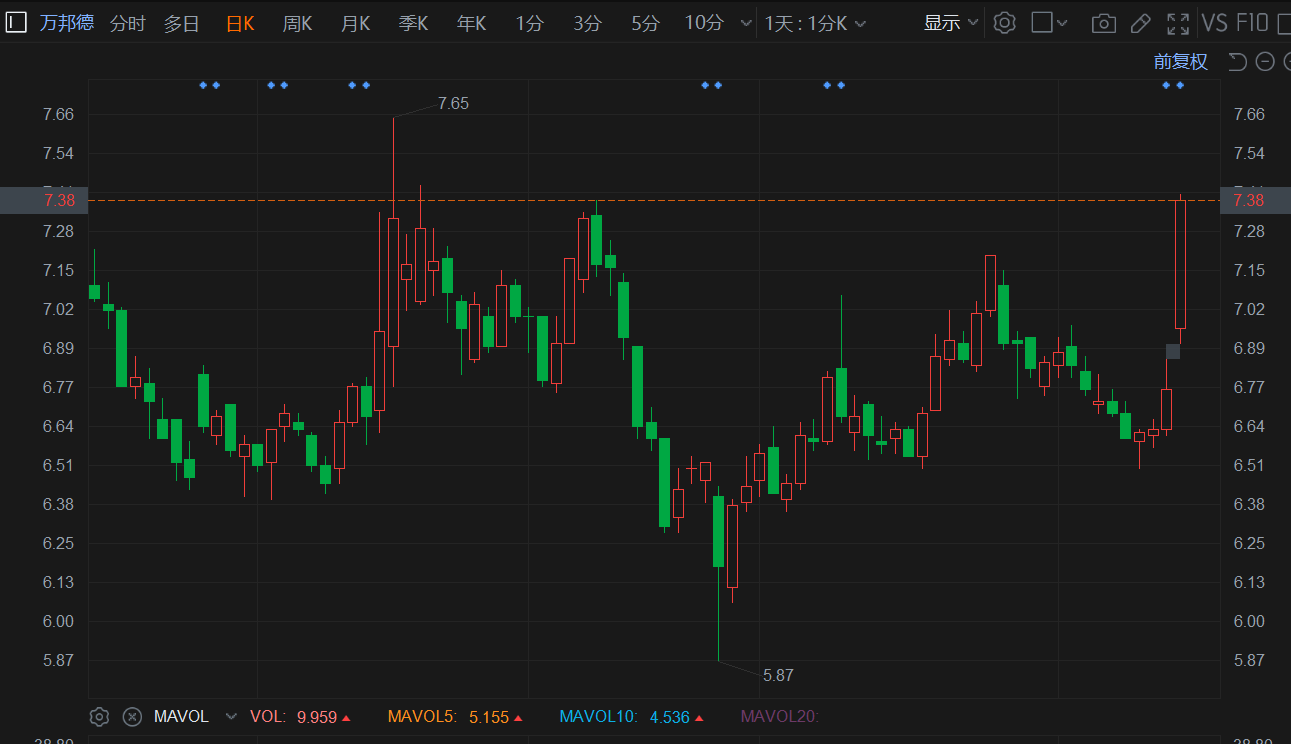Open the 显示 display dropdown
Viewport: 1291px width, 744px height.
point(951,23)
